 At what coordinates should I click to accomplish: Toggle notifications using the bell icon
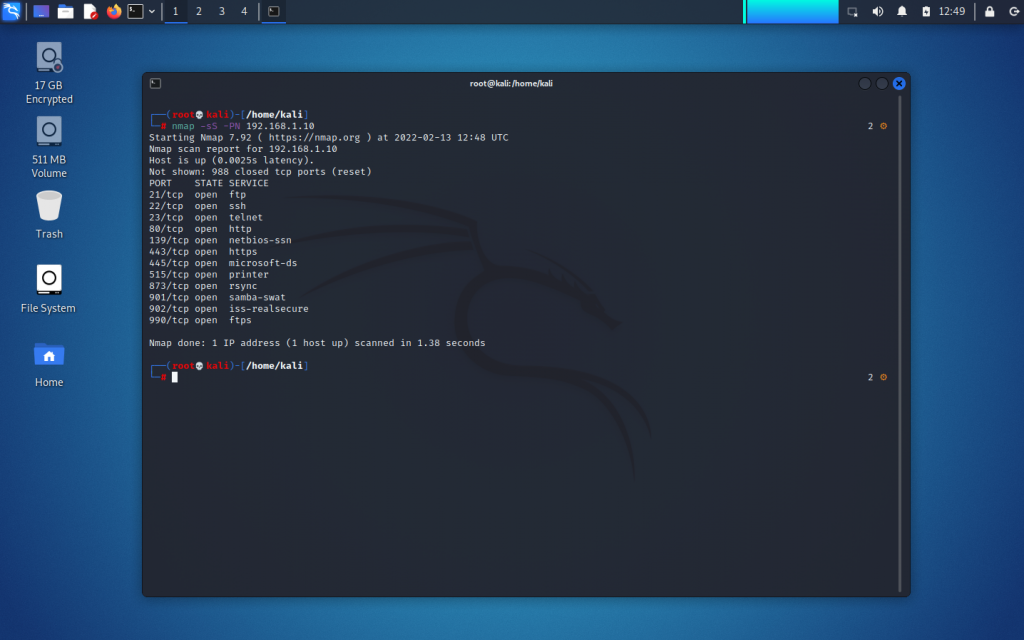[x=902, y=11]
